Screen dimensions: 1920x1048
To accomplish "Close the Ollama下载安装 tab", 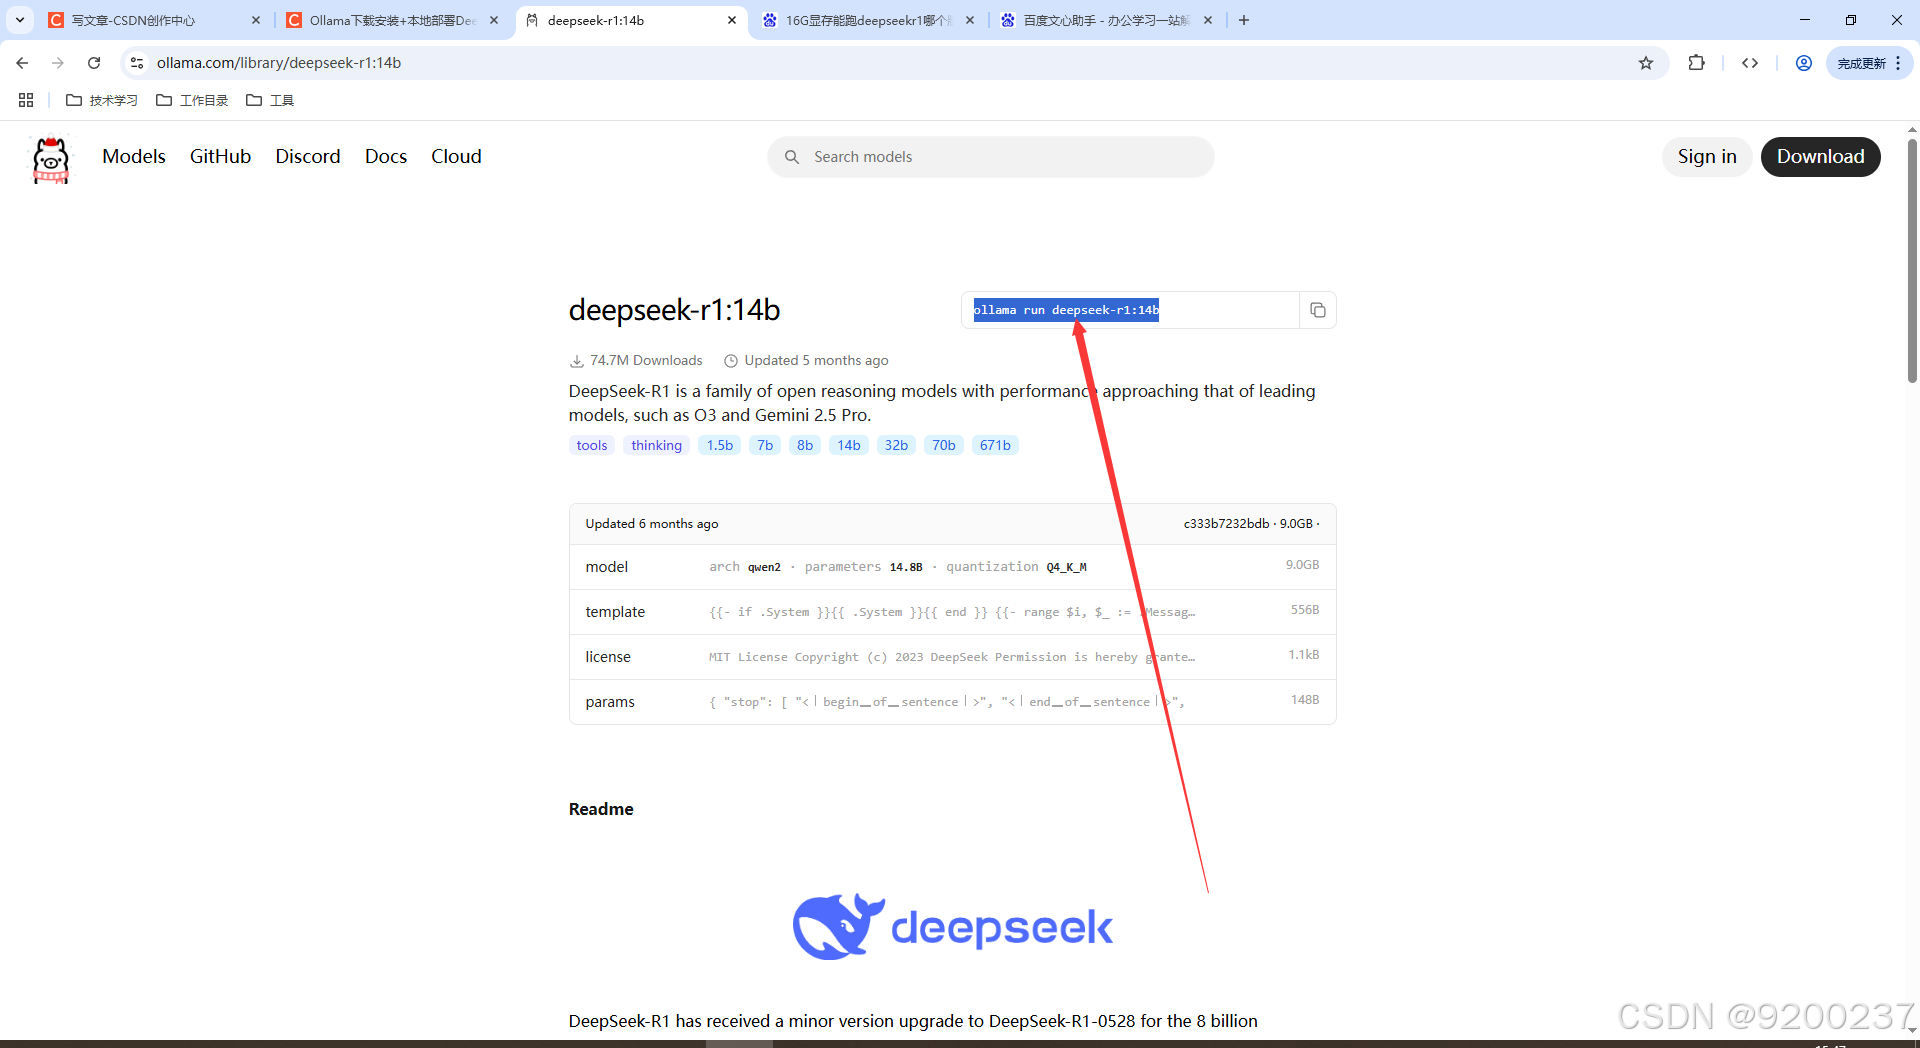I will (x=494, y=20).
